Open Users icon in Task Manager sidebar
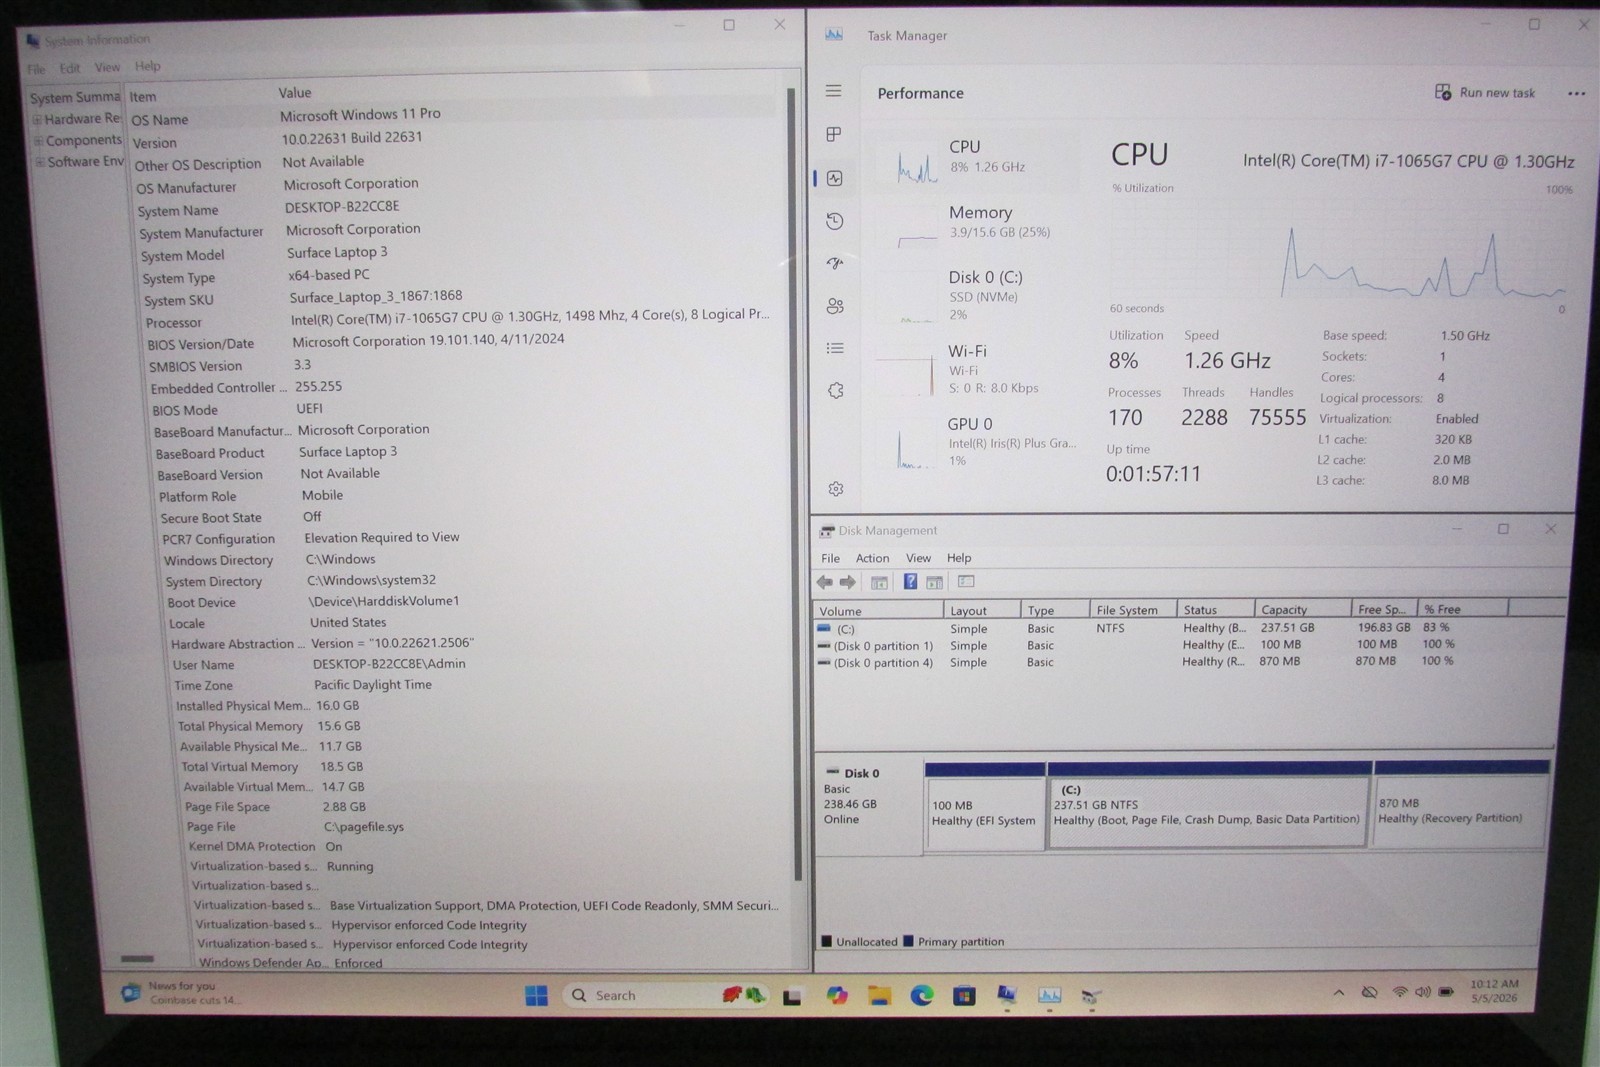The width and height of the screenshot is (1600, 1067). (835, 306)
